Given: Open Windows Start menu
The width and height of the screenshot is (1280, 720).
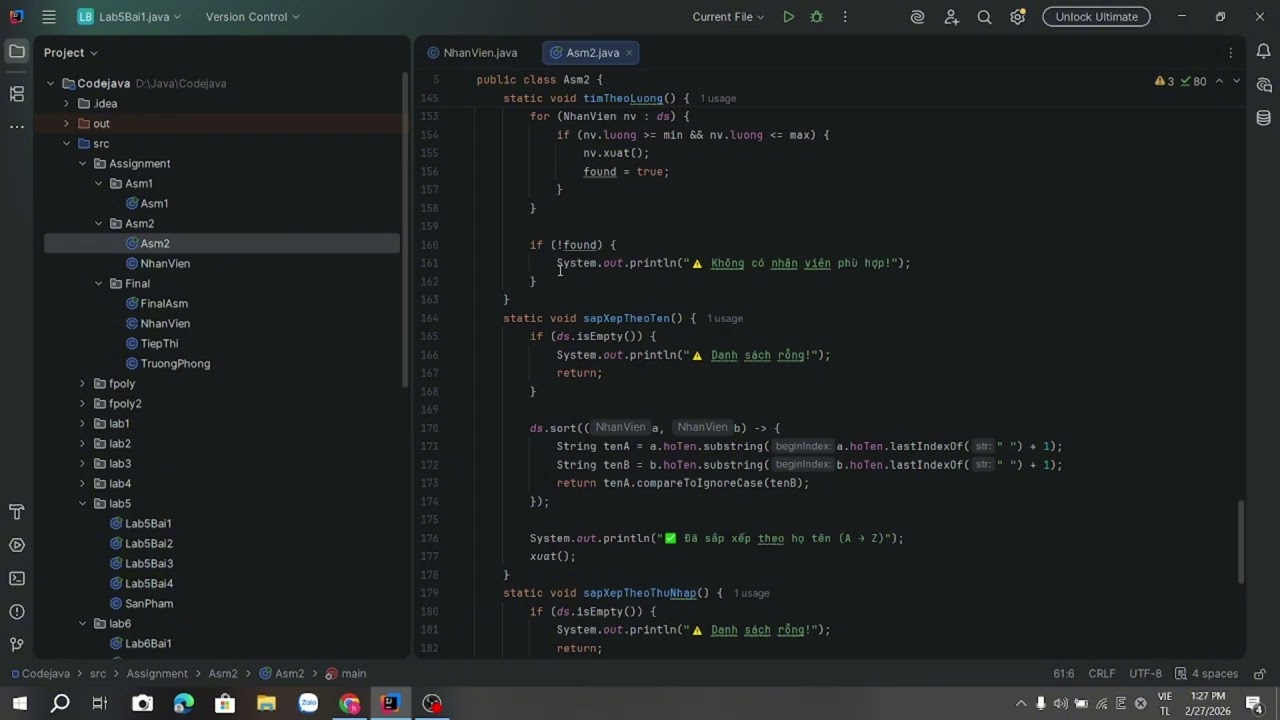Looking at the screenshot, I should click(x=20, y=703).
